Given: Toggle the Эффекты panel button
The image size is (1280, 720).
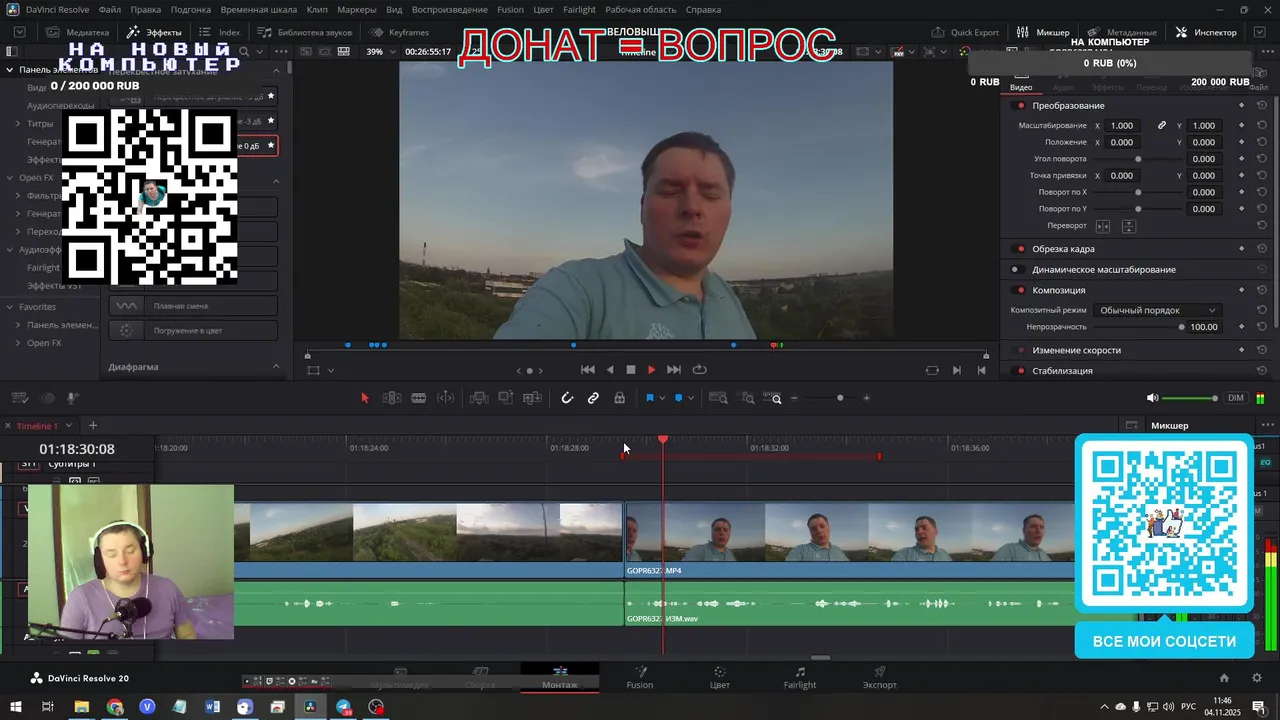Looking at the screenshot, I should 154,32.
